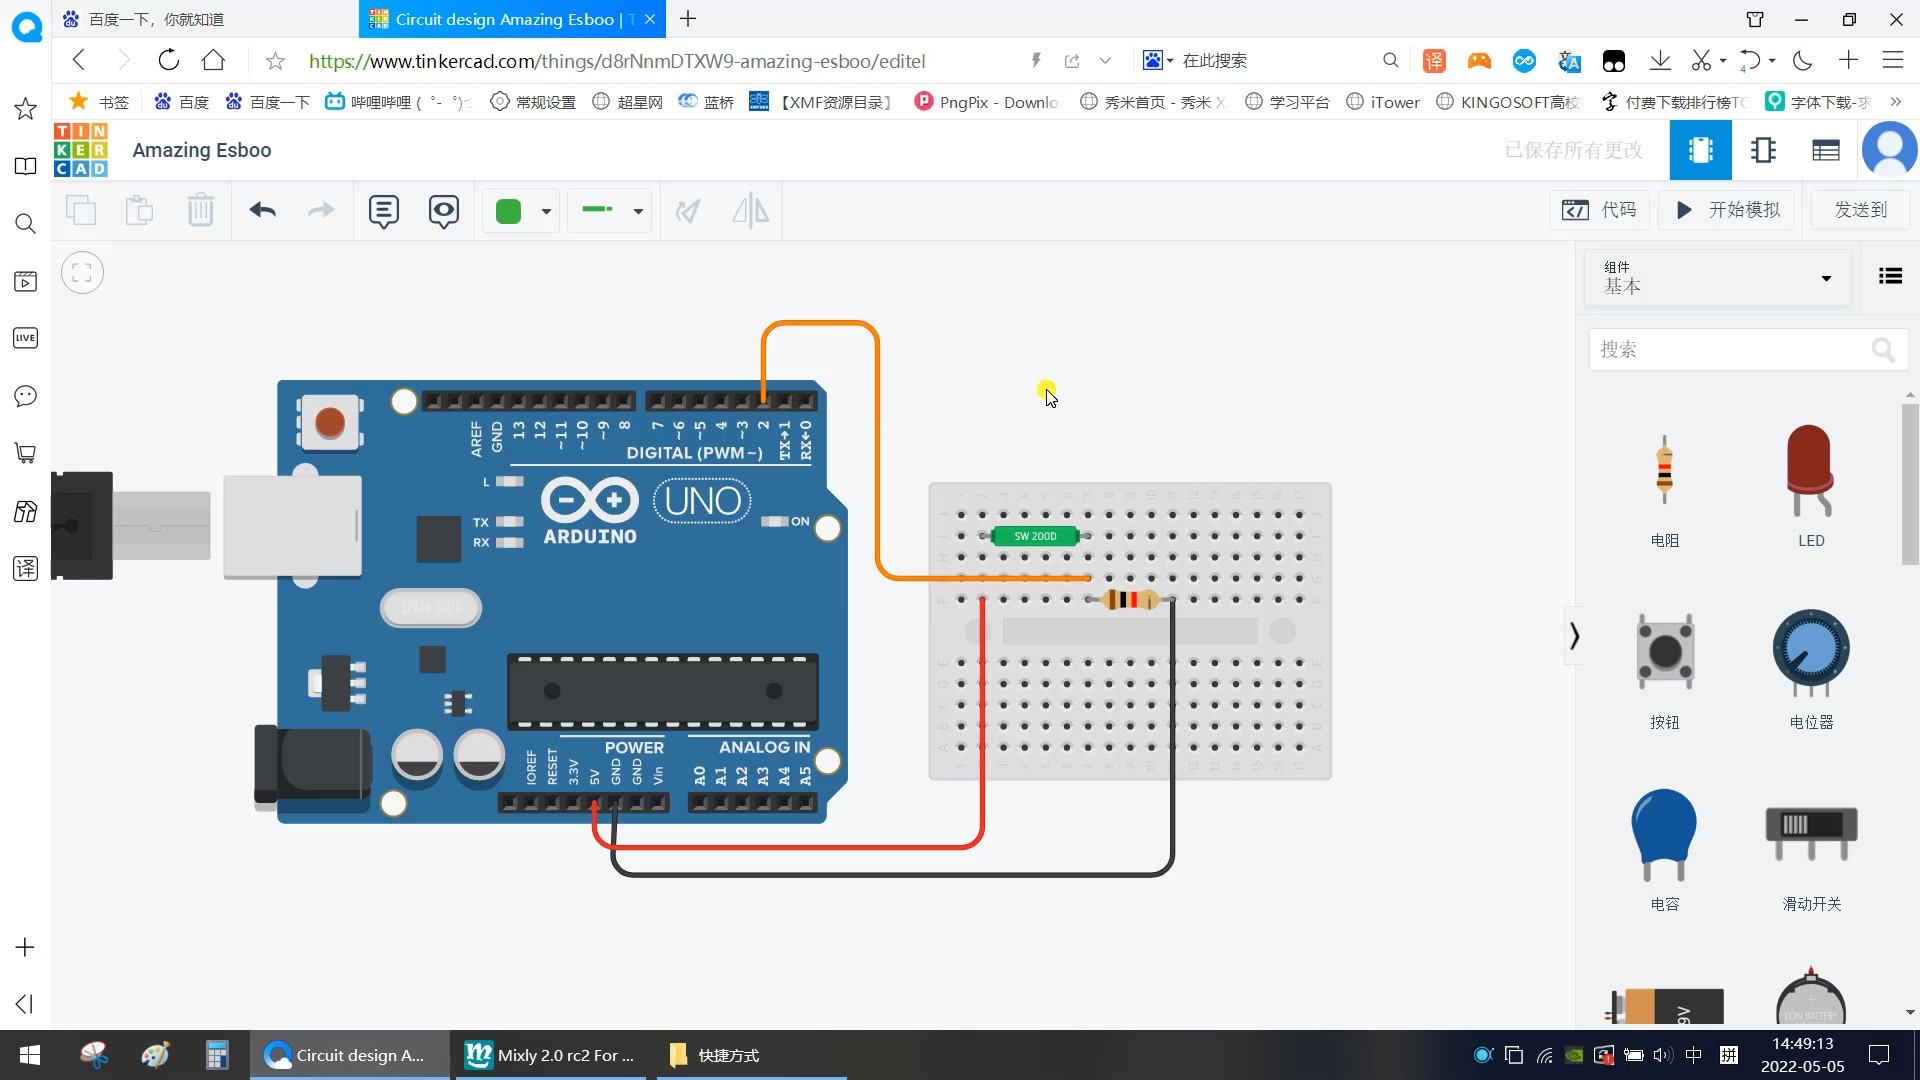Undo the last action

pos(263,211)
